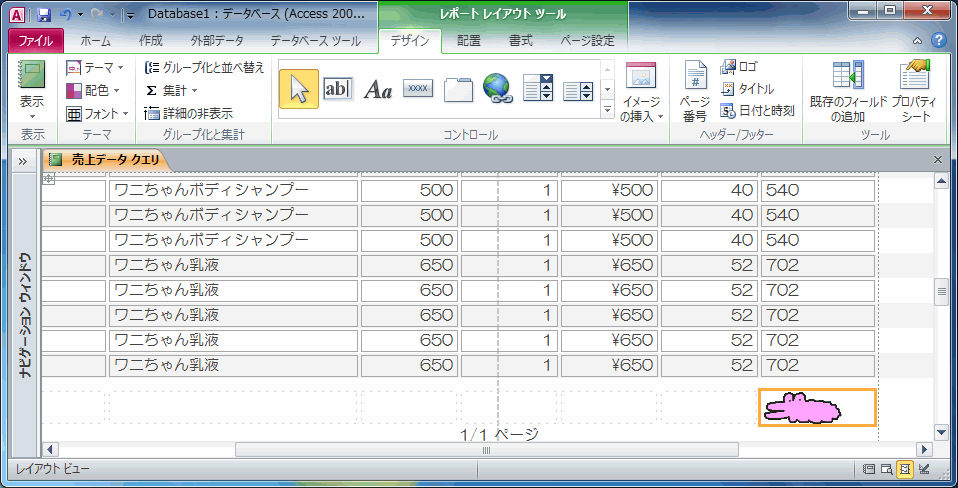Open the 集計 totals dropdown
The height and width of the screenshot is (488, 958).
coord(171,90)
